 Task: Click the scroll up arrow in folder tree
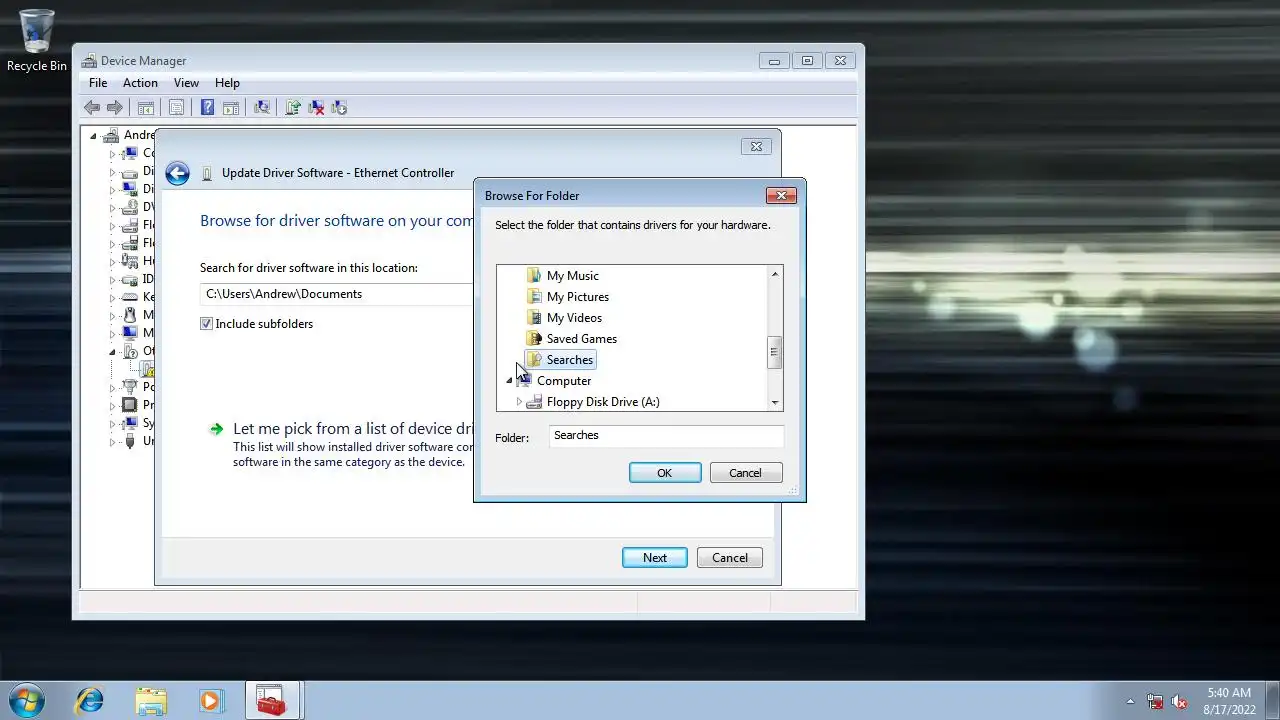[774, 274]
